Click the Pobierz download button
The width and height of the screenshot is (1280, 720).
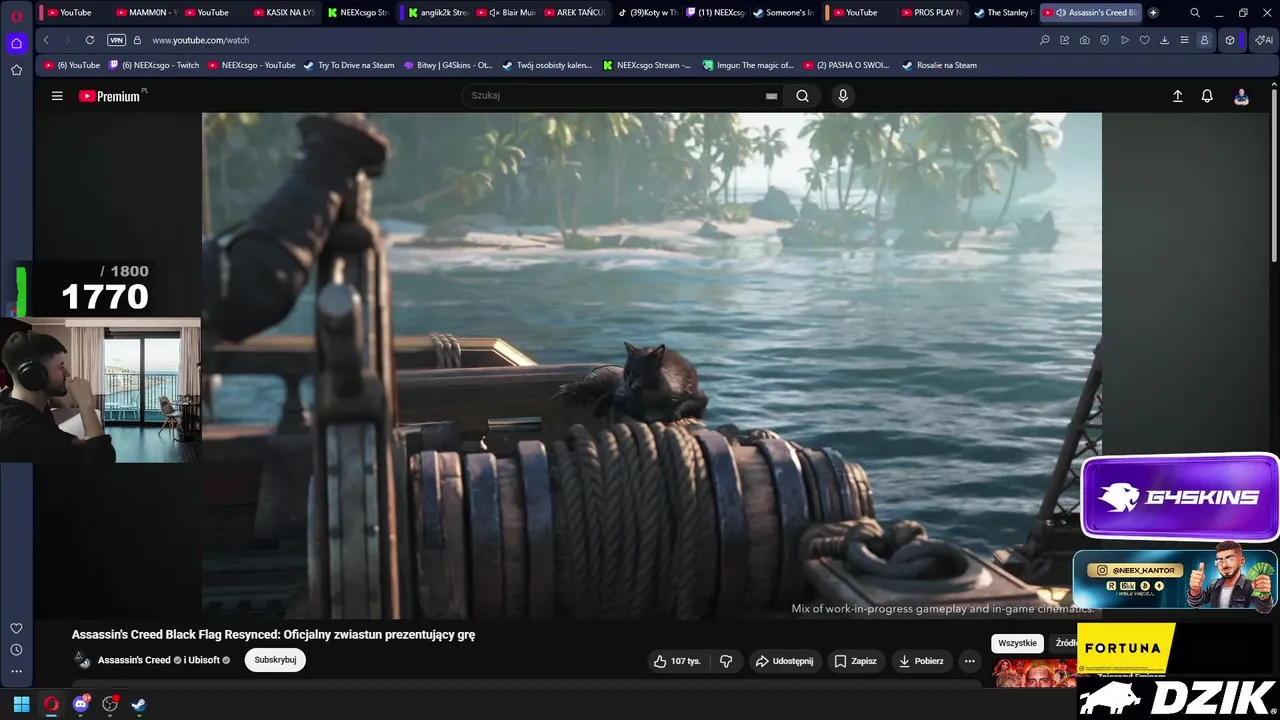(921, 661)
